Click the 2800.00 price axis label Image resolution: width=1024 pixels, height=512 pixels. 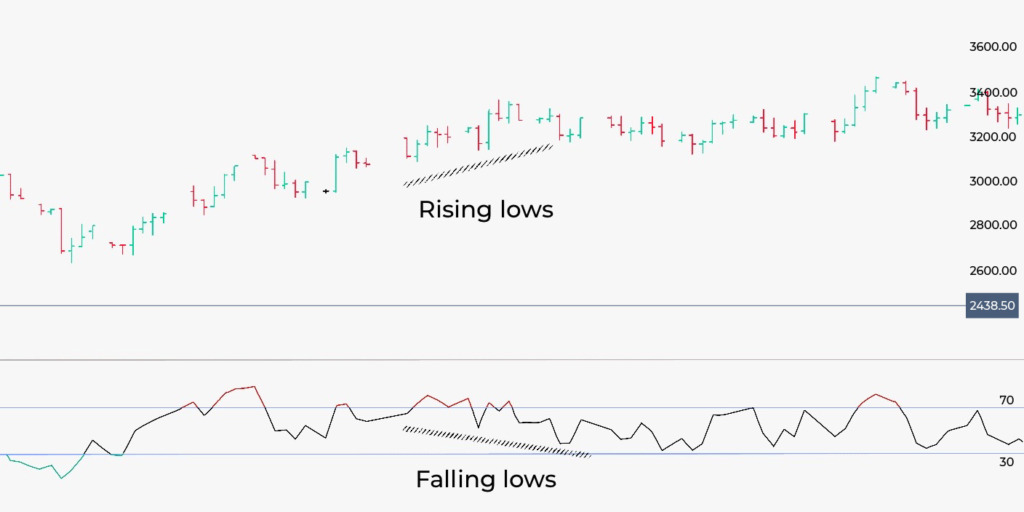993,226
